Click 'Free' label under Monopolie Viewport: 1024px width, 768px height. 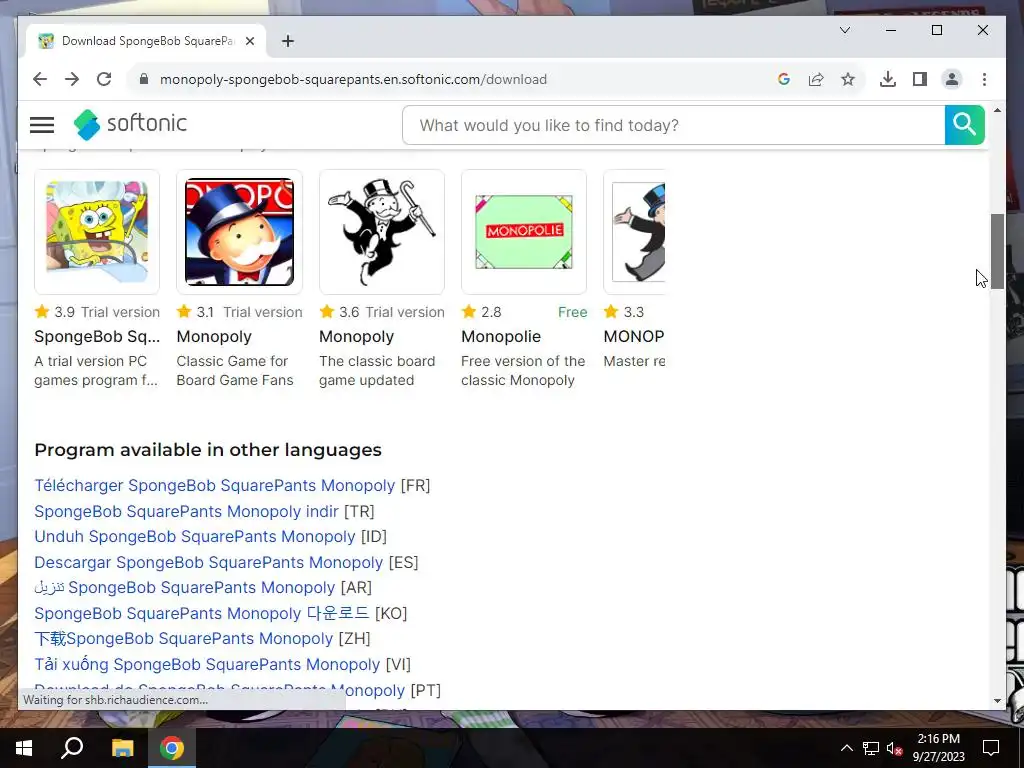tap(573, 312)
